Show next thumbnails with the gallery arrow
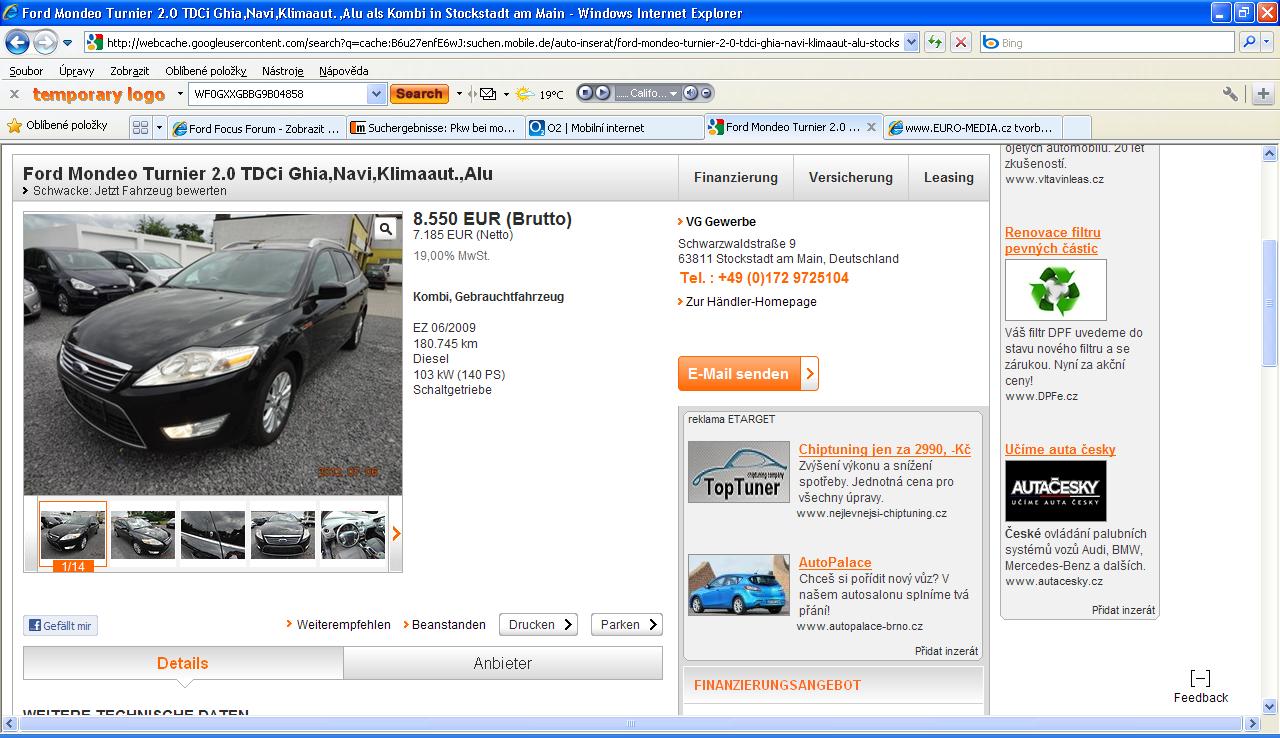Viewport: 1280px width, 738px height. pos(396,534)
